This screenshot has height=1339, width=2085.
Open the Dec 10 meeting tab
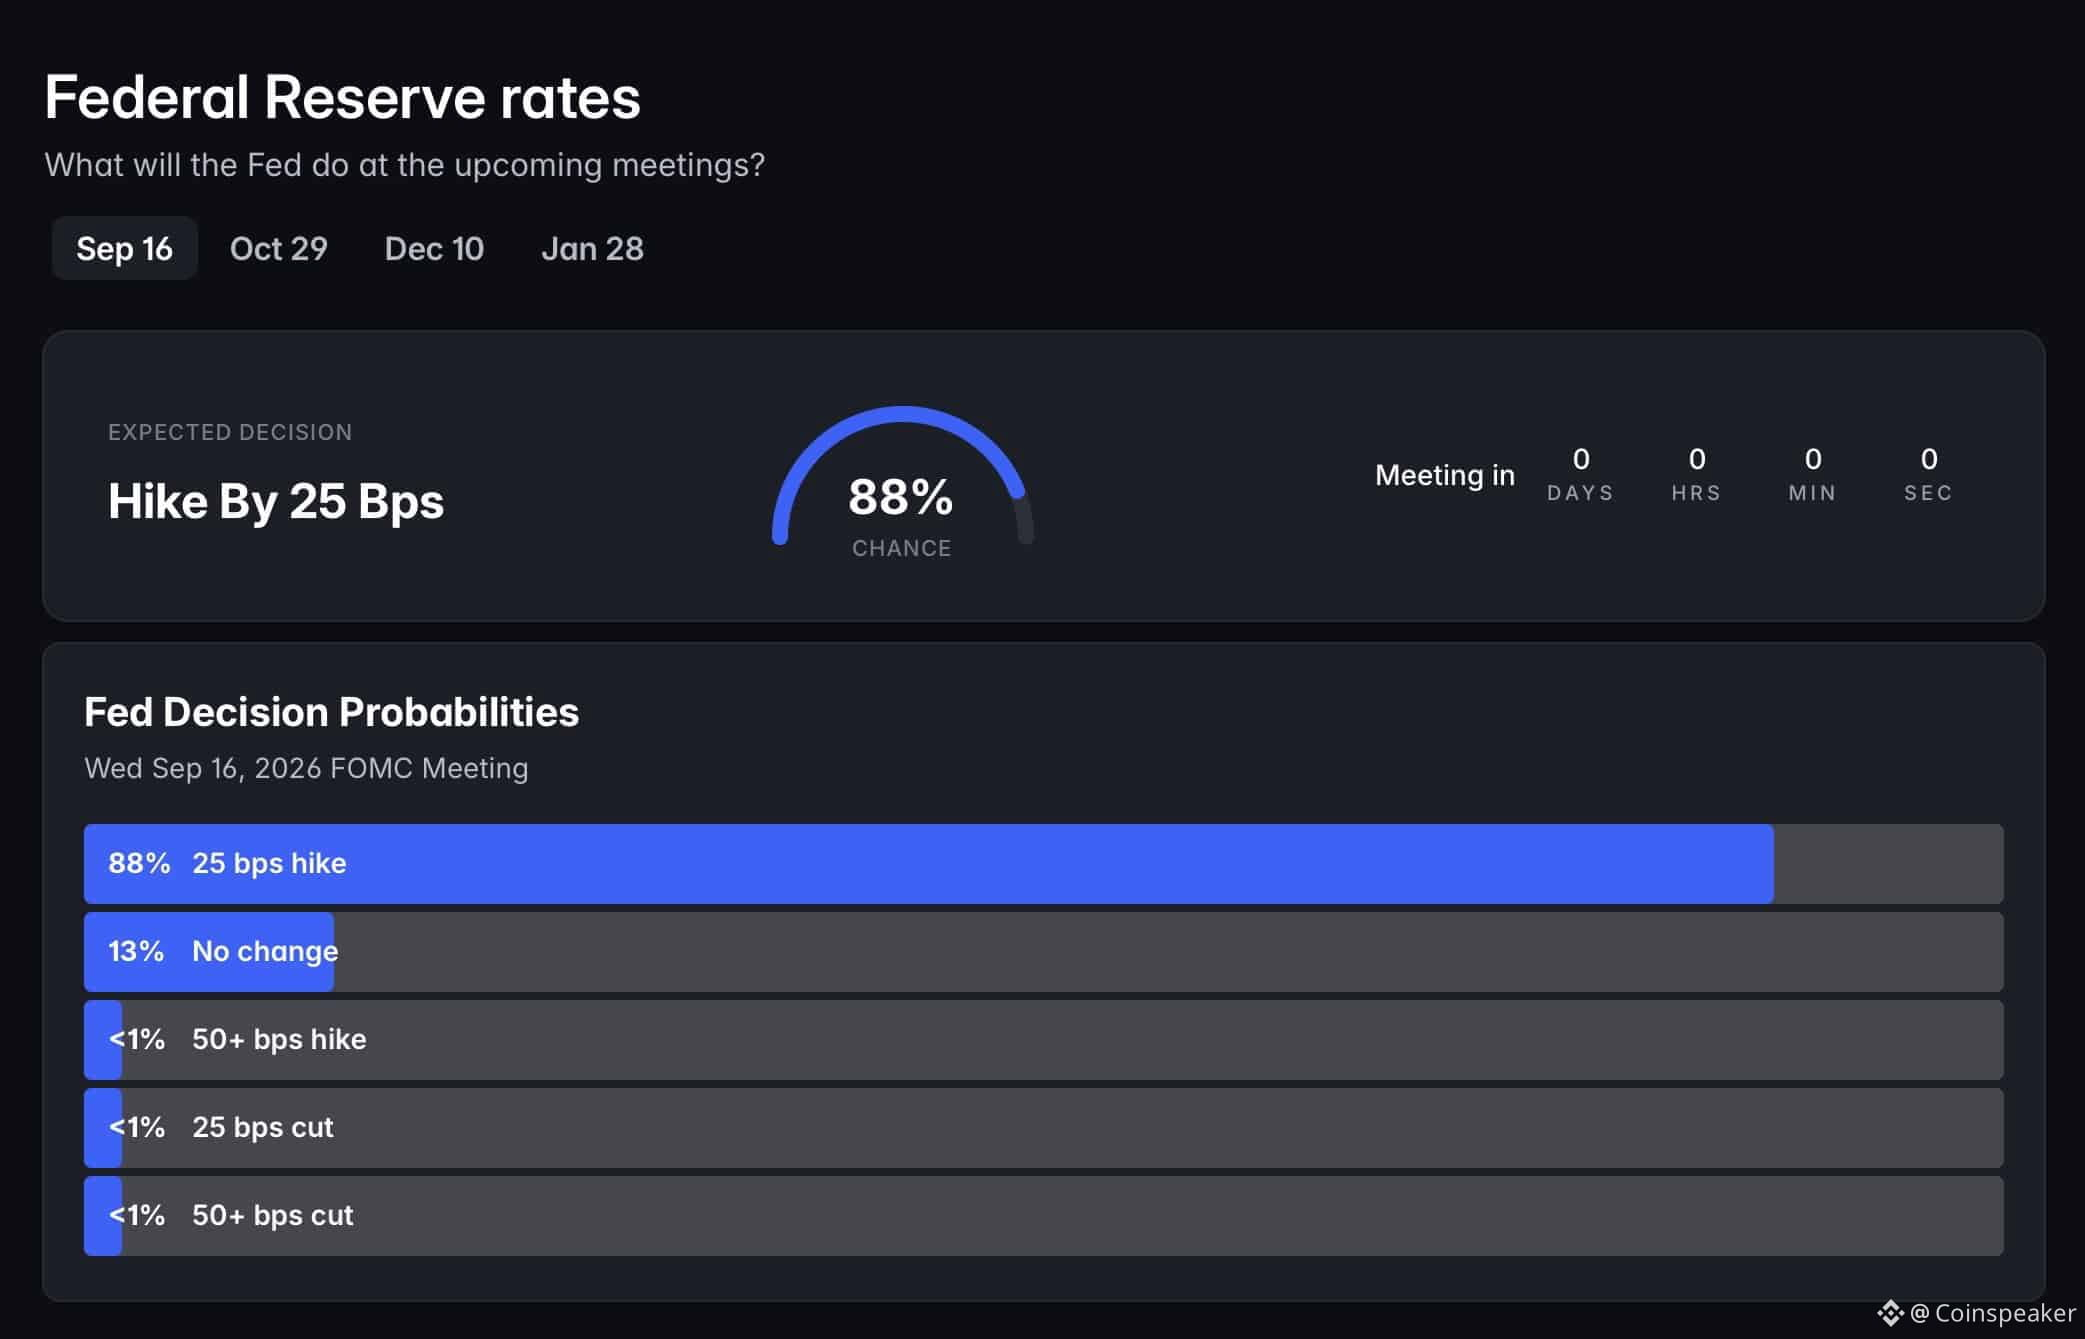[x=434, y=248]
